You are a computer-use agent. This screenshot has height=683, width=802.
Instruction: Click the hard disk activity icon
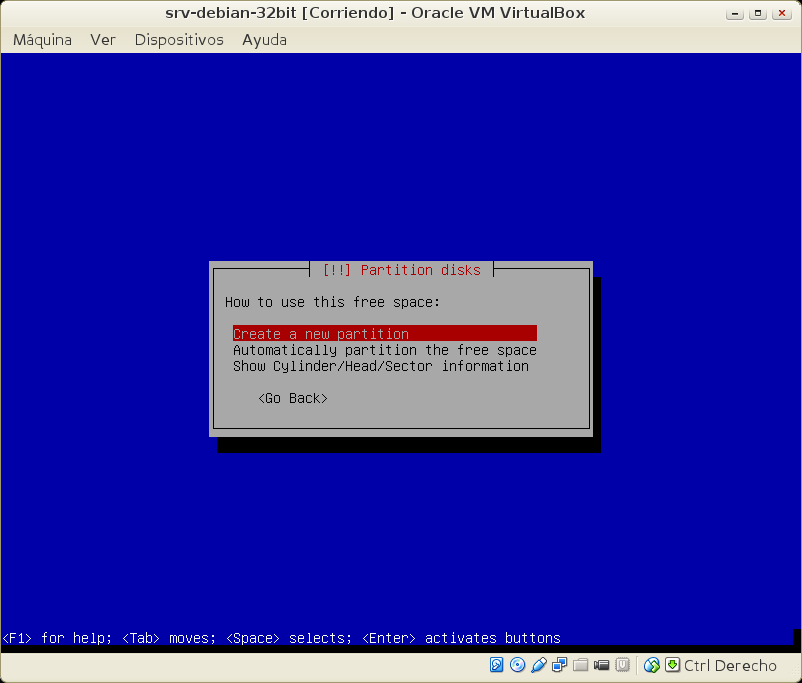pyautogui.click(x=497, y=665)
